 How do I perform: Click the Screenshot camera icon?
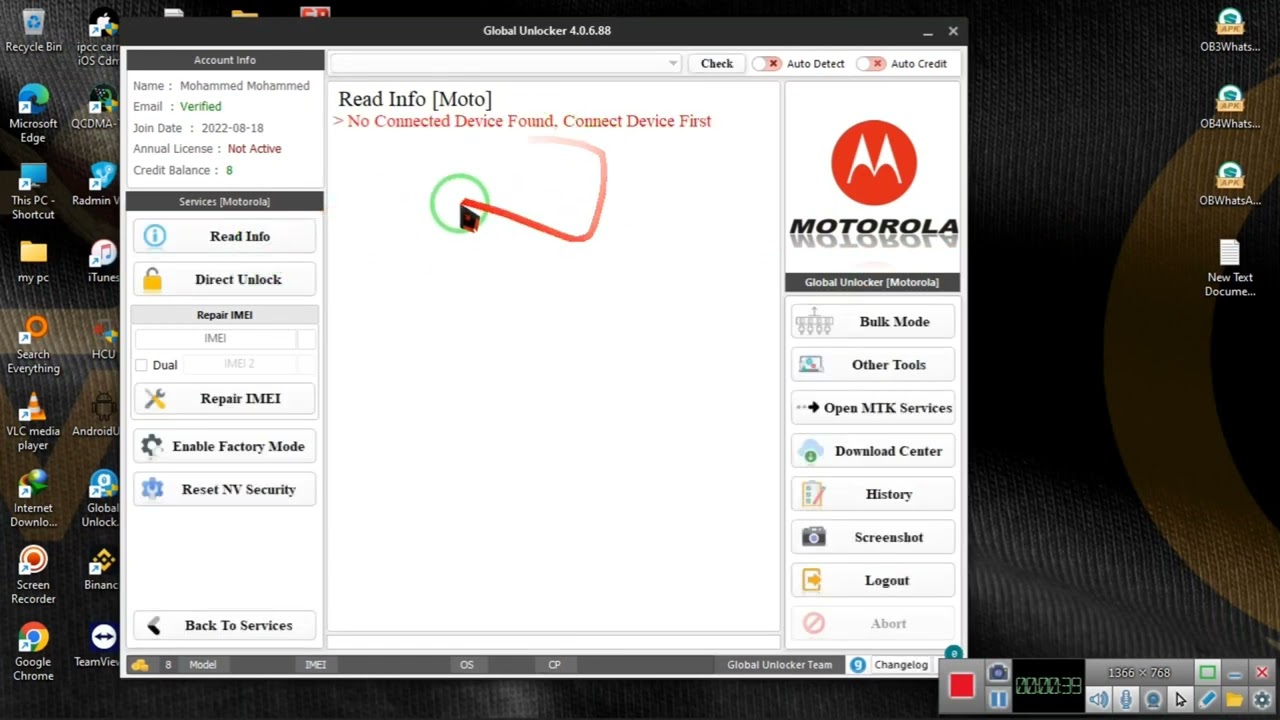coord(814,537)
